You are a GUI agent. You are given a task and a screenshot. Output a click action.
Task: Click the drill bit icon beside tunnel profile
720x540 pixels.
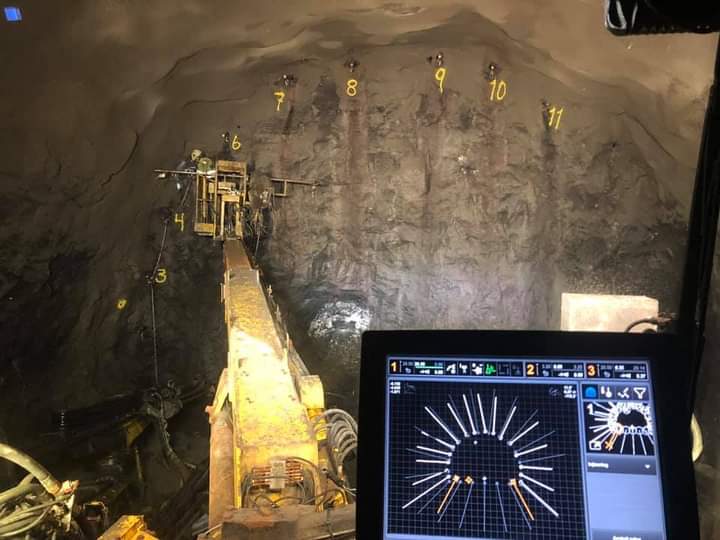(607, 393)
